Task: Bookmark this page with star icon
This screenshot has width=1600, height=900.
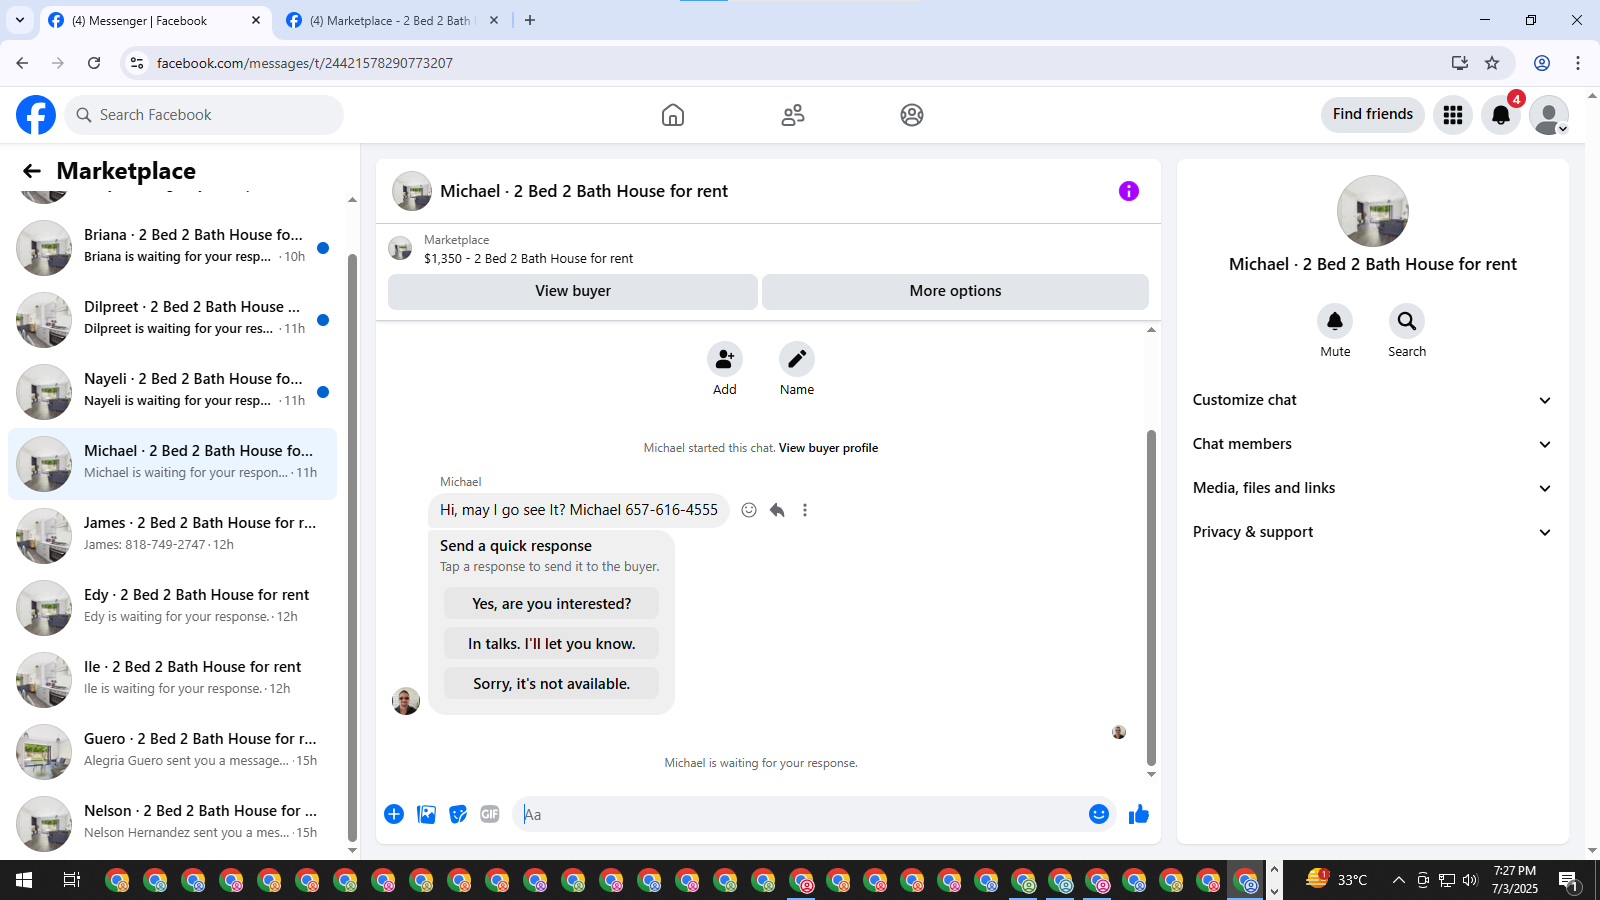Action: coord(1492,63)
